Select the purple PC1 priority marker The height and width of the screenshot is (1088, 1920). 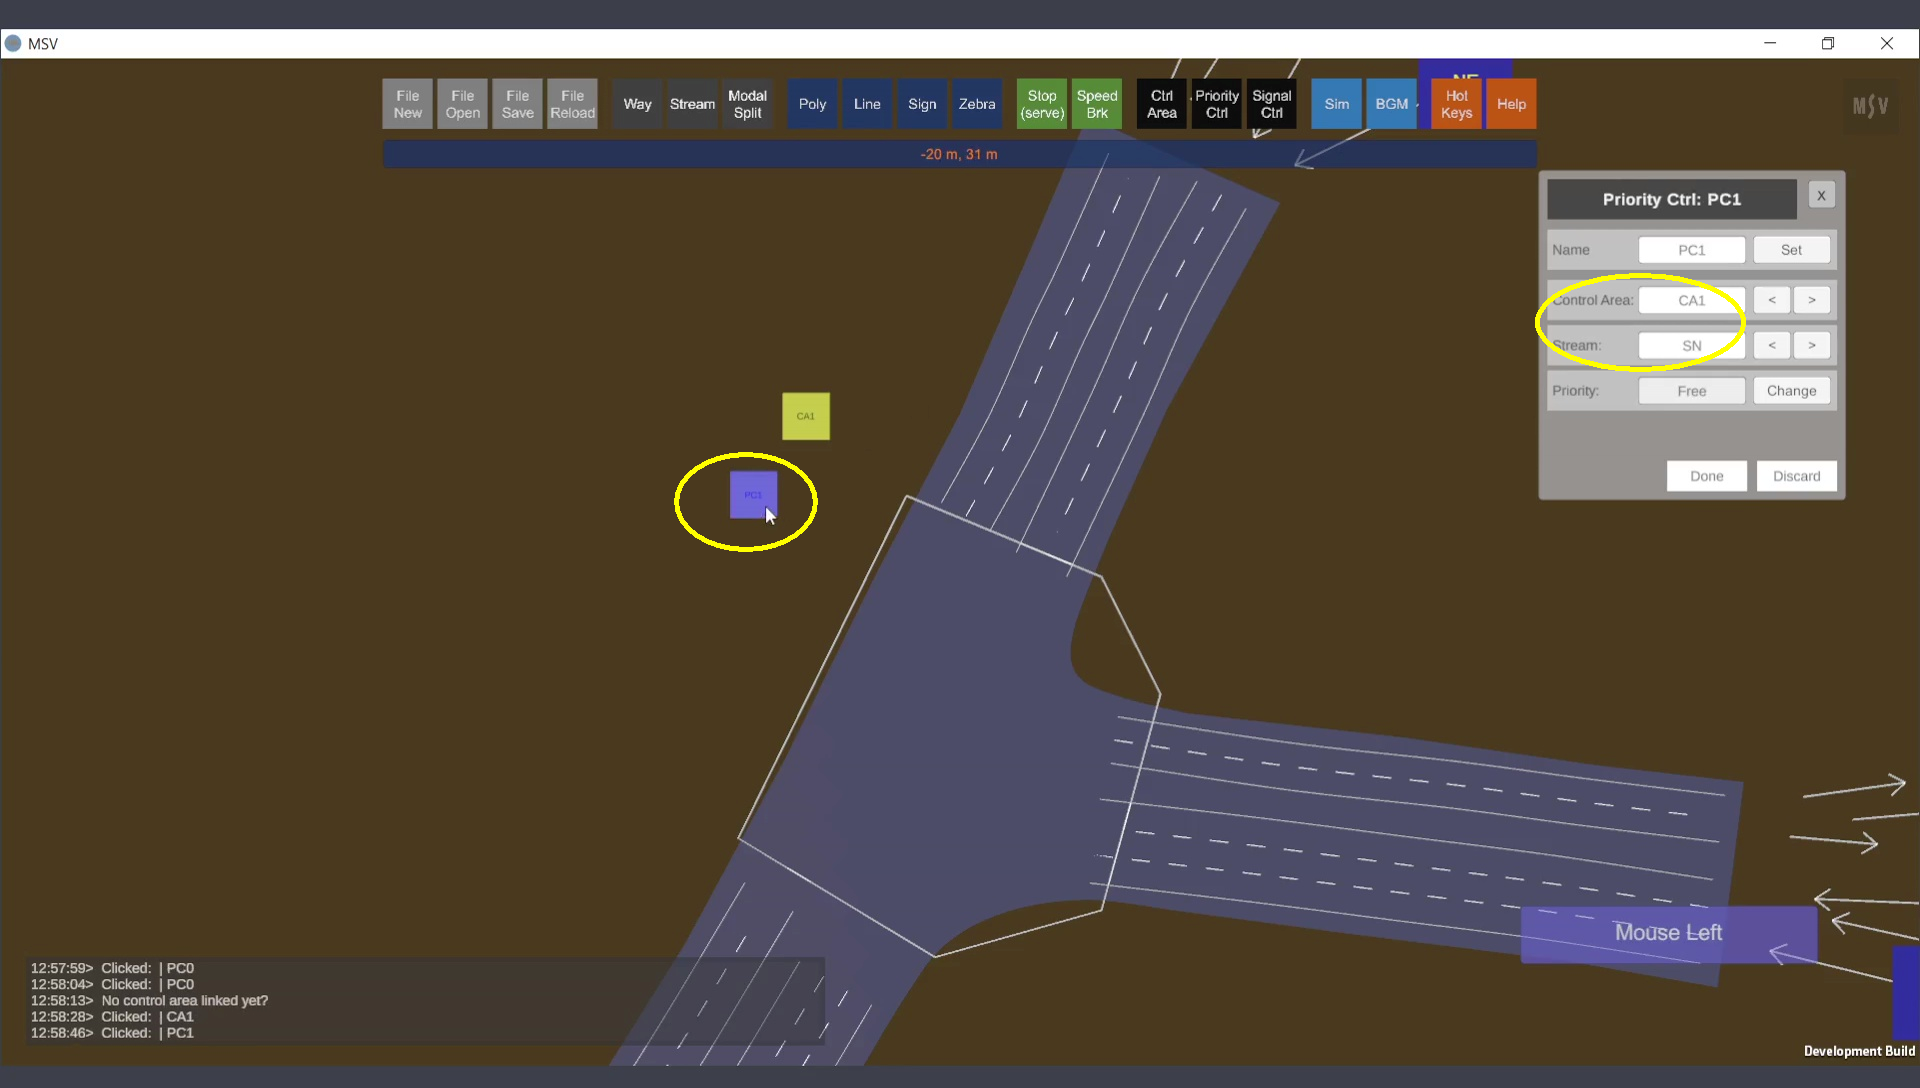752,494
